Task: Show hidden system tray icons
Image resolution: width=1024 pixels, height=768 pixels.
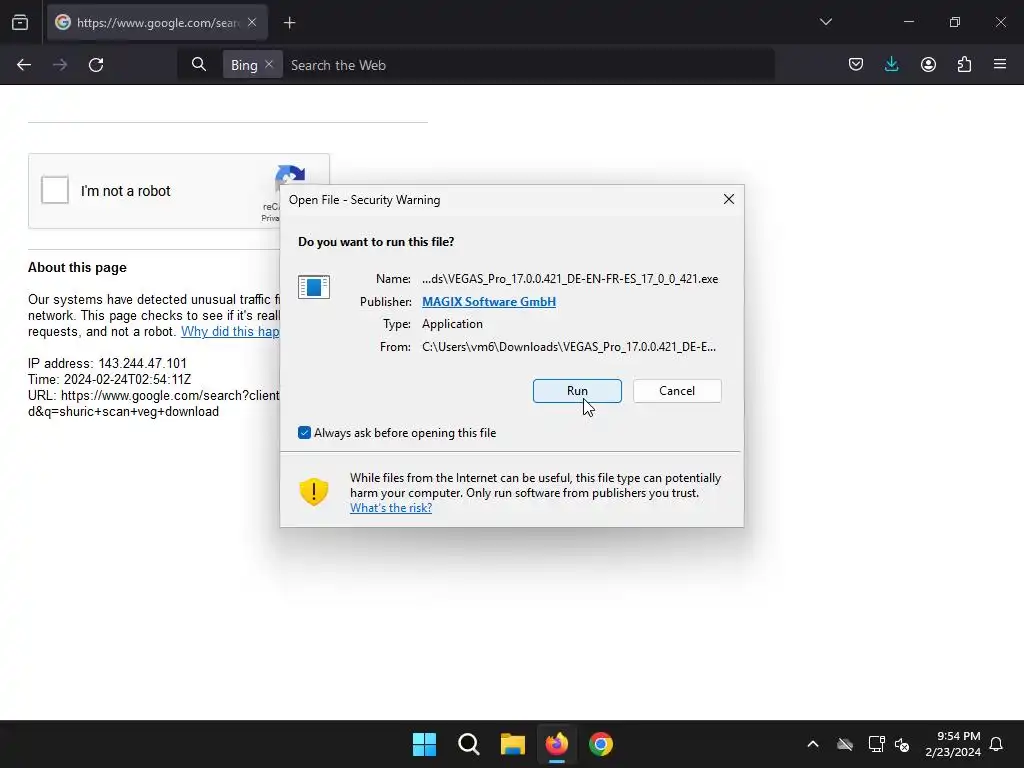Action: (813, 744)
